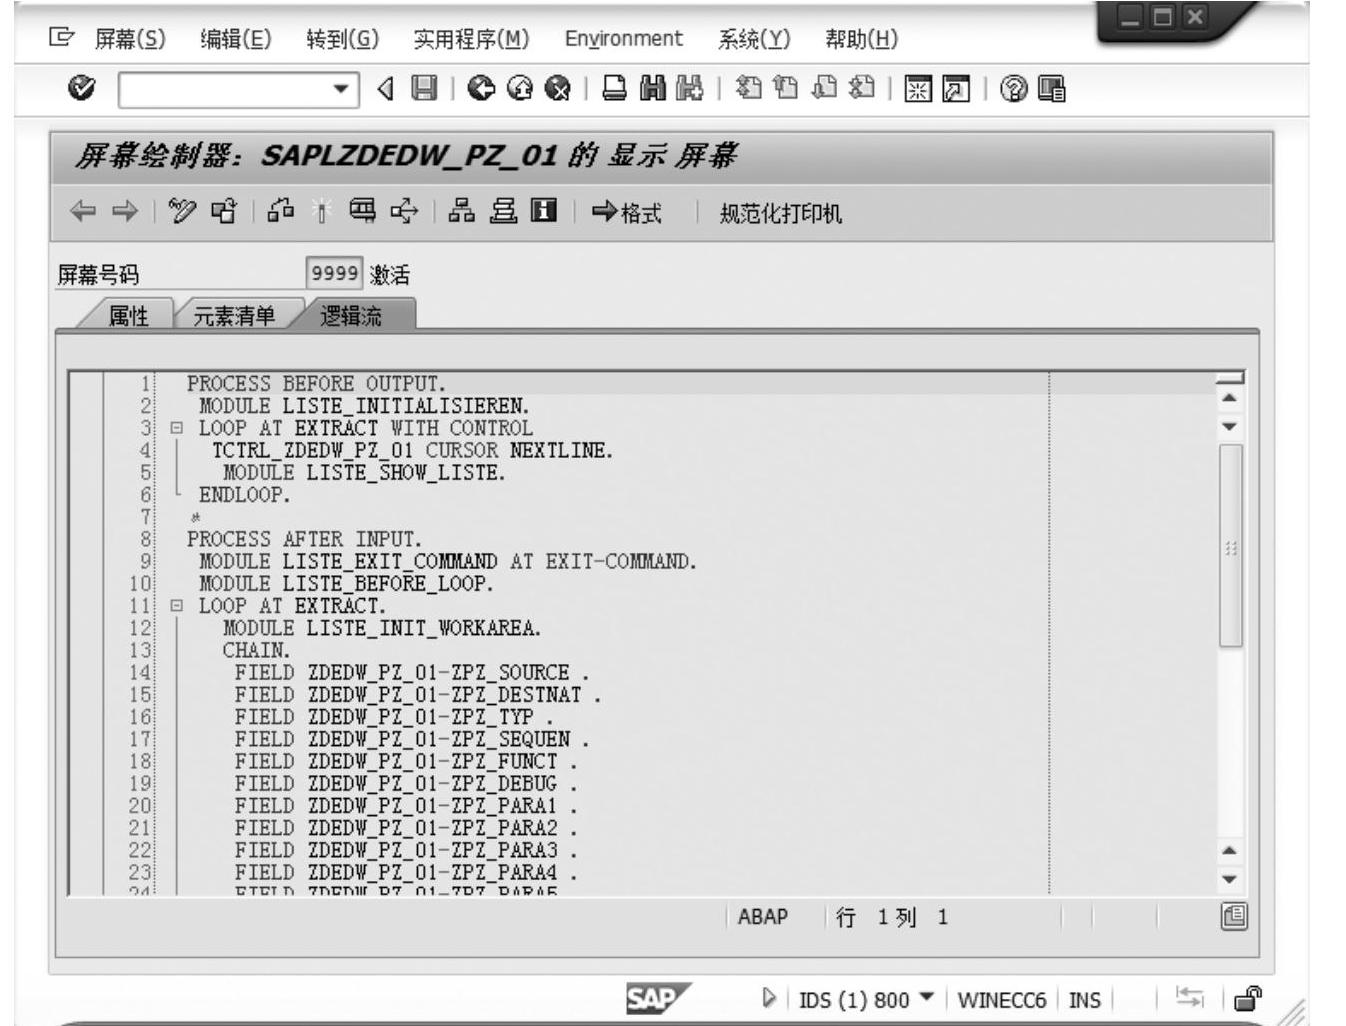Click the navigation window icon
This screenshot has height=1026, width=1346.
[502, 211]
